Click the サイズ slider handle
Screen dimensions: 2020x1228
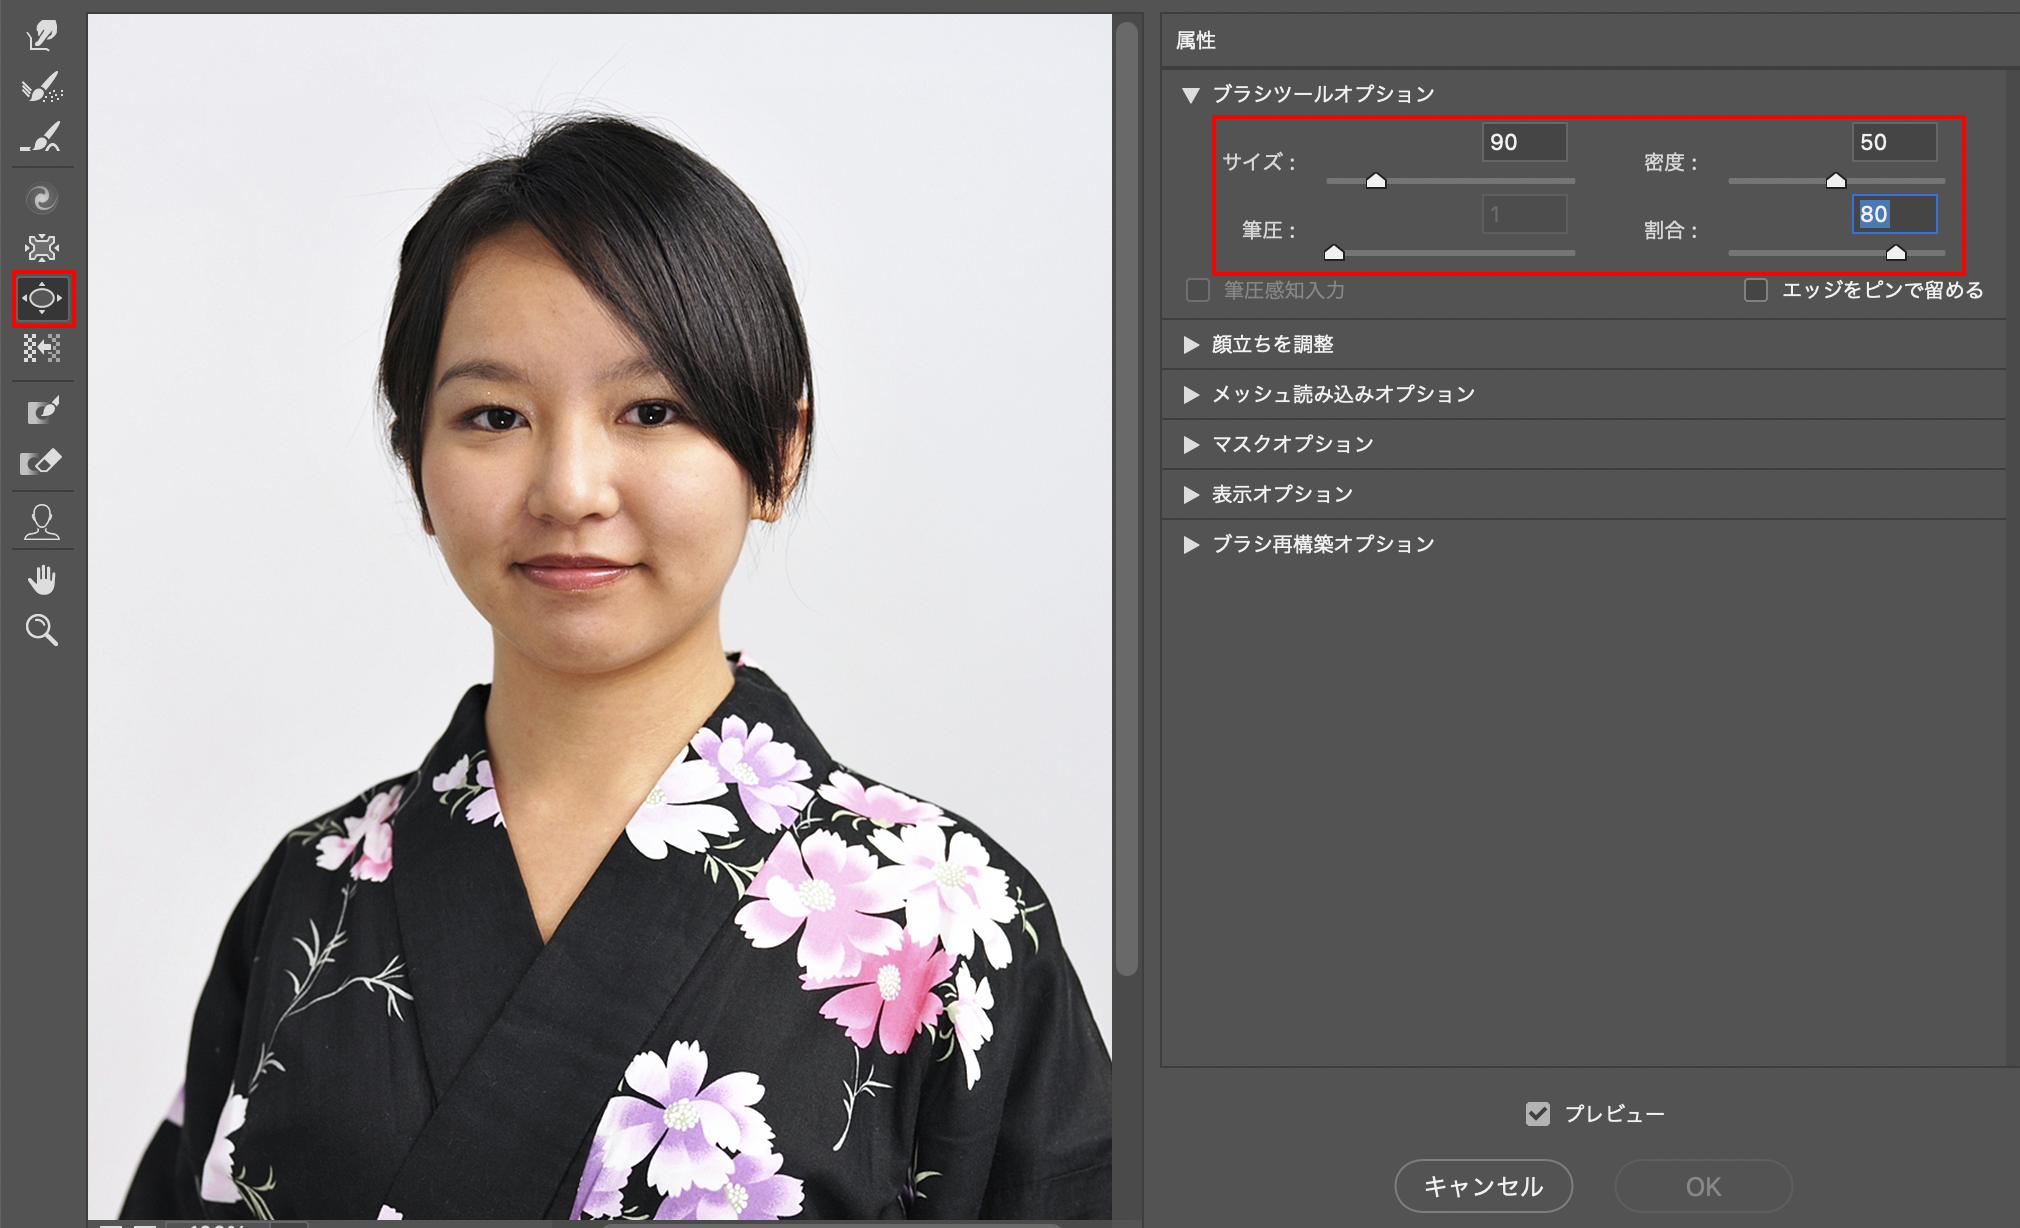coord(1376,181)
